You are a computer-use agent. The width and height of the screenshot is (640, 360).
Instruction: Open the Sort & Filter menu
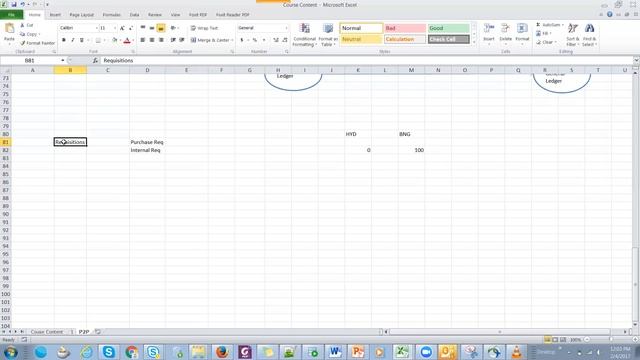coord(573,35)
